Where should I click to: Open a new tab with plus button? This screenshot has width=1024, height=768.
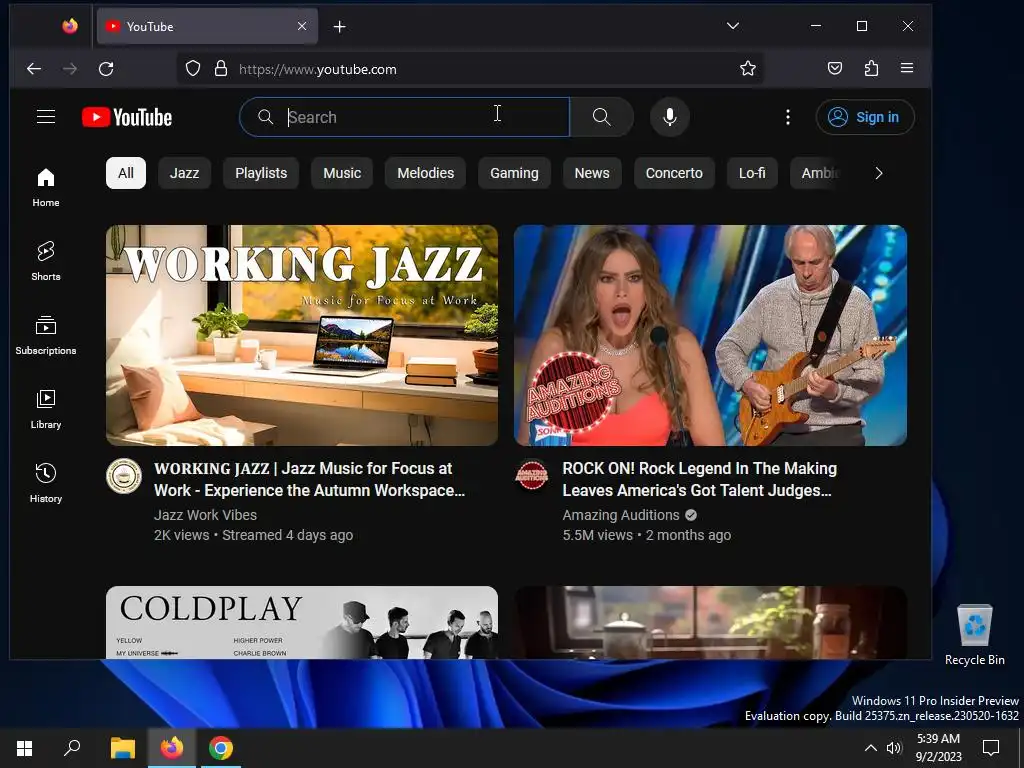click(340, 27)
